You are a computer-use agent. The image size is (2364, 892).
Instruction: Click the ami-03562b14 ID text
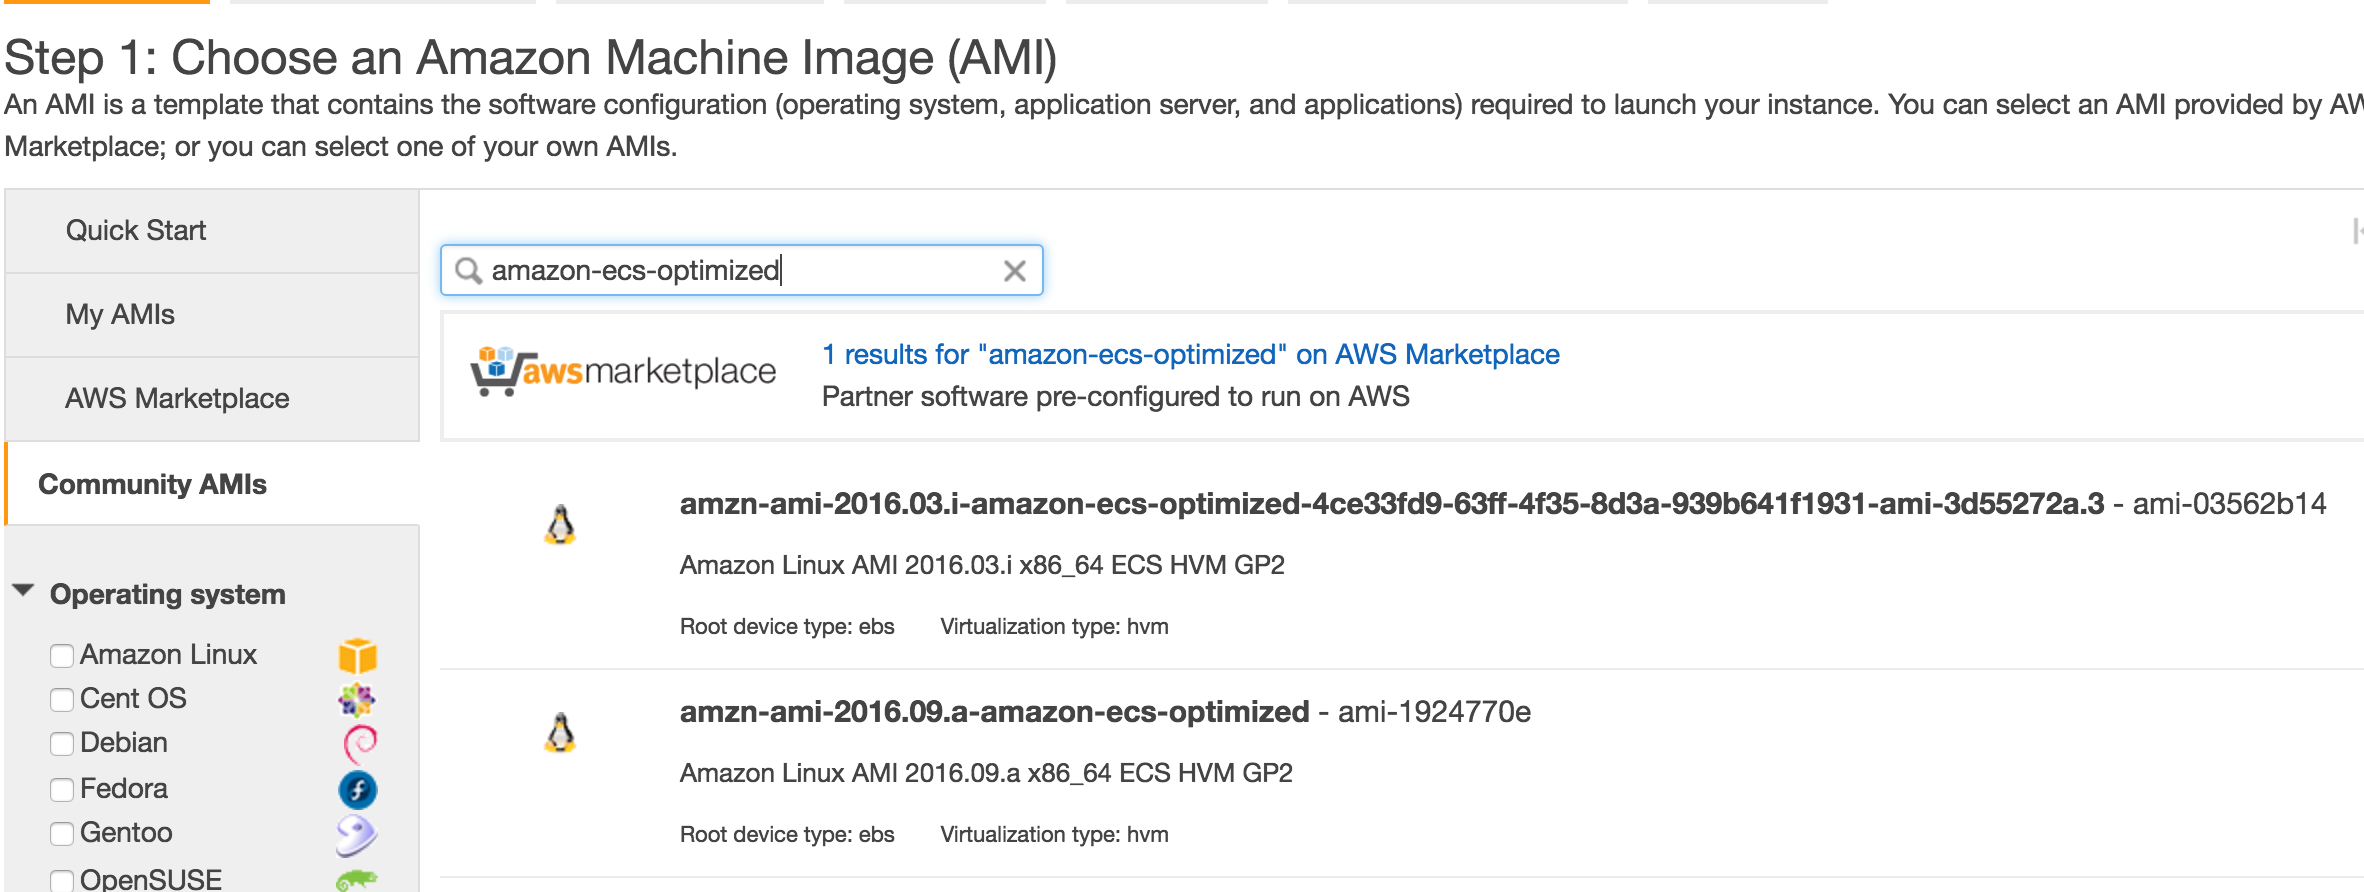[2230, 504]
